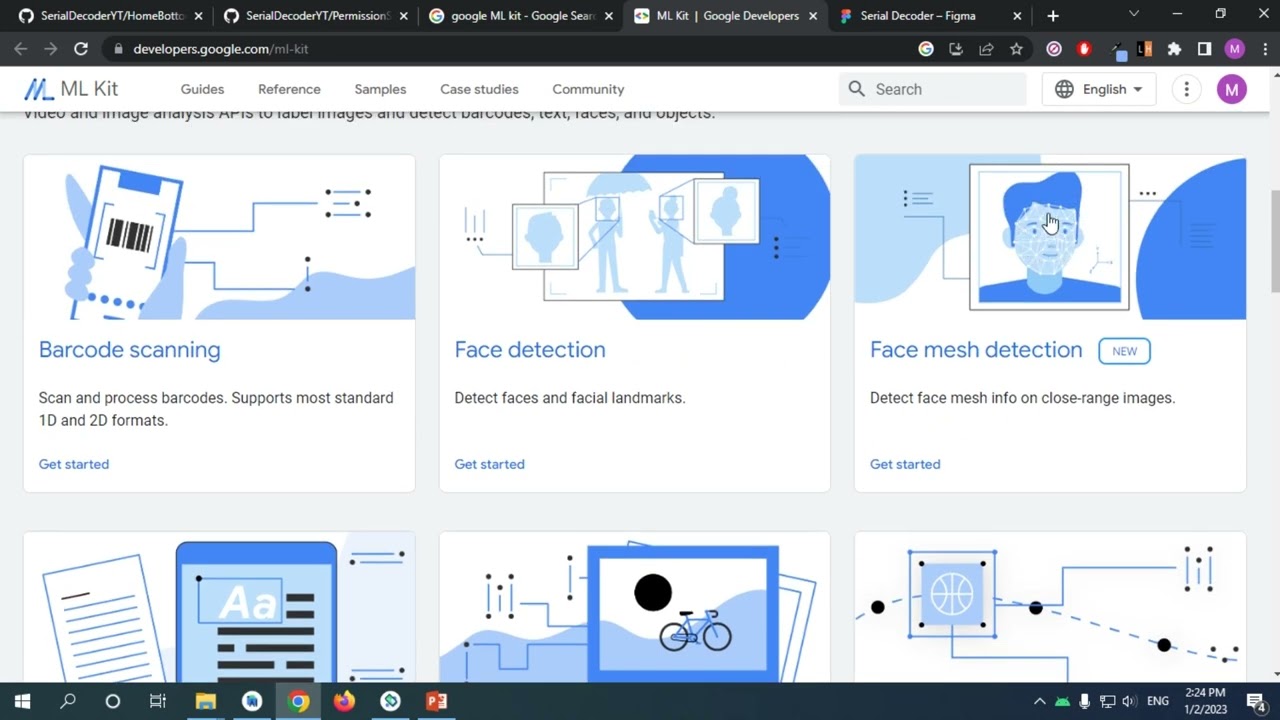The height and width of the screenshot is (720, 1280).
Task: Click the ML Kit logo
Action: pos(70,89)
